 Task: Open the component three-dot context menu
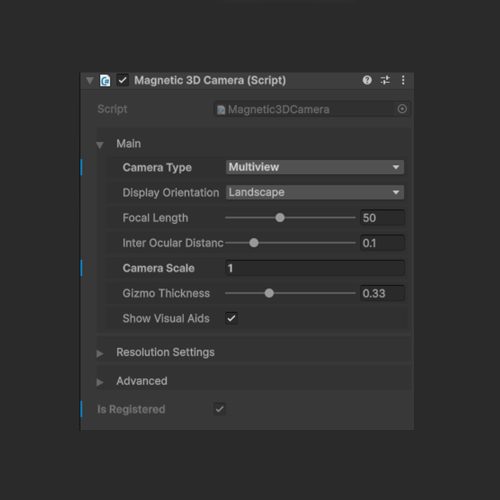pos(403,80)
